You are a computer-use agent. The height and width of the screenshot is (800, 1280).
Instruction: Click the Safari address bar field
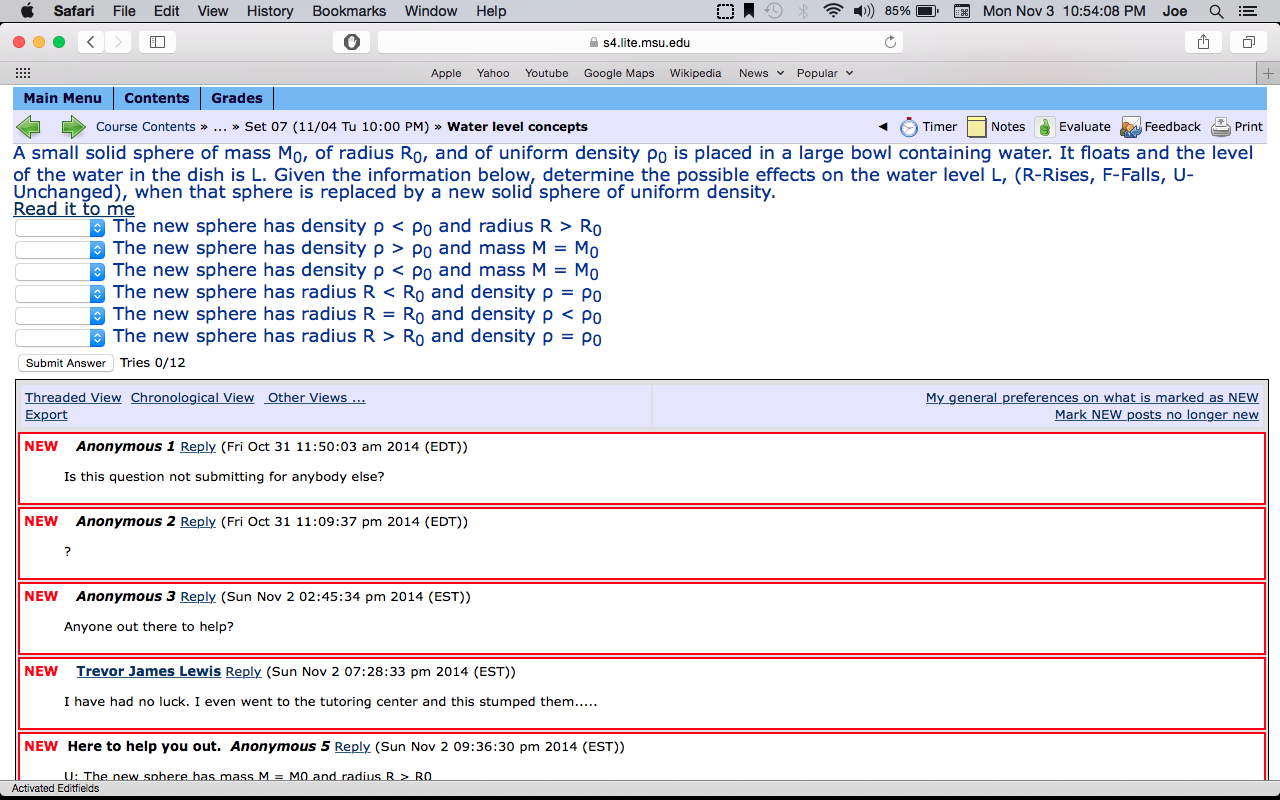tap(640, 42)
